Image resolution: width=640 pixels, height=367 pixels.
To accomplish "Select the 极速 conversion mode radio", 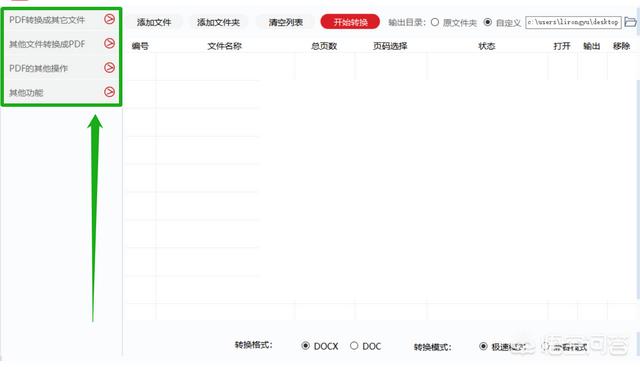I will point(483,346).
